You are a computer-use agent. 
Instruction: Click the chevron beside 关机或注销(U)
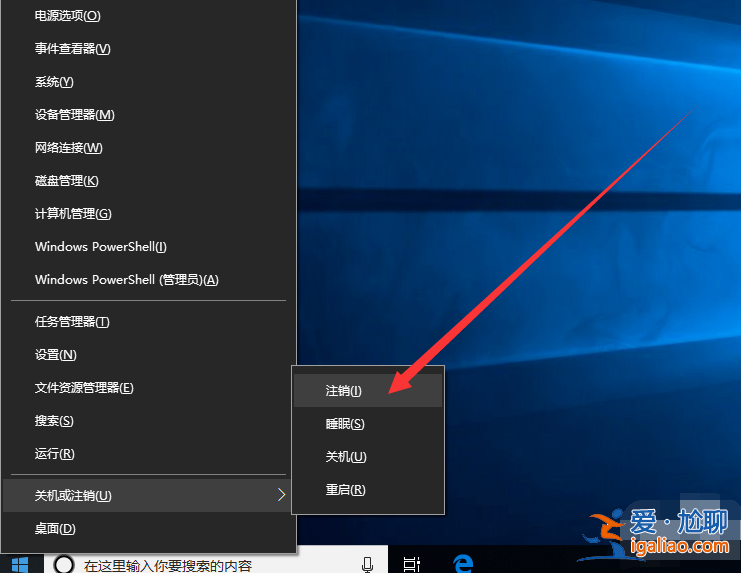(281, 495)
